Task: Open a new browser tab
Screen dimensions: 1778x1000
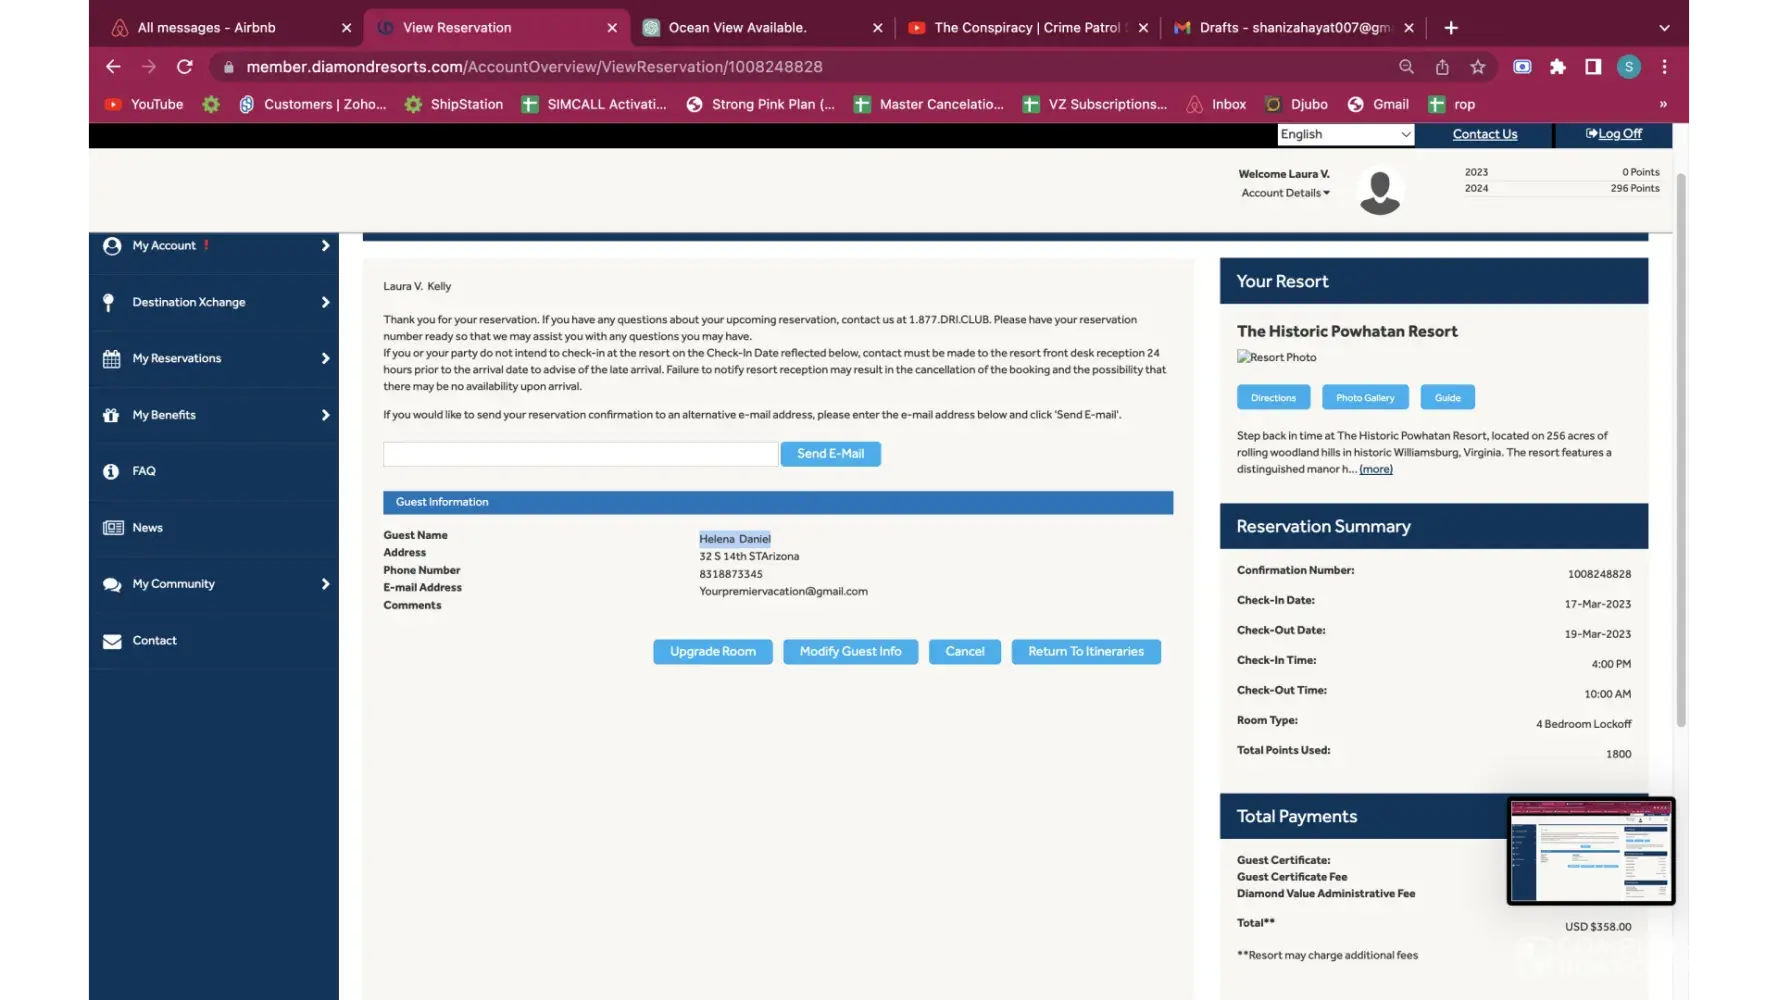Action: tap(1451, 28)
